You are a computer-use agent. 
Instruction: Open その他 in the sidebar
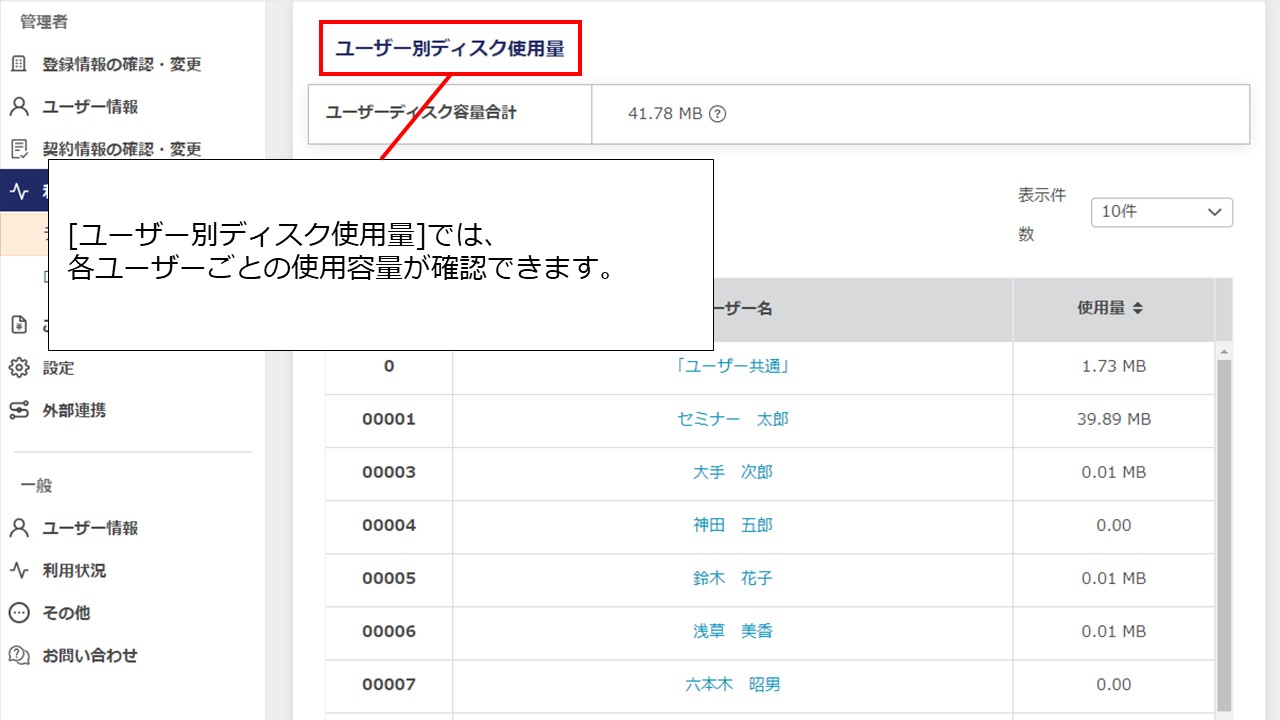click(66, 613)
